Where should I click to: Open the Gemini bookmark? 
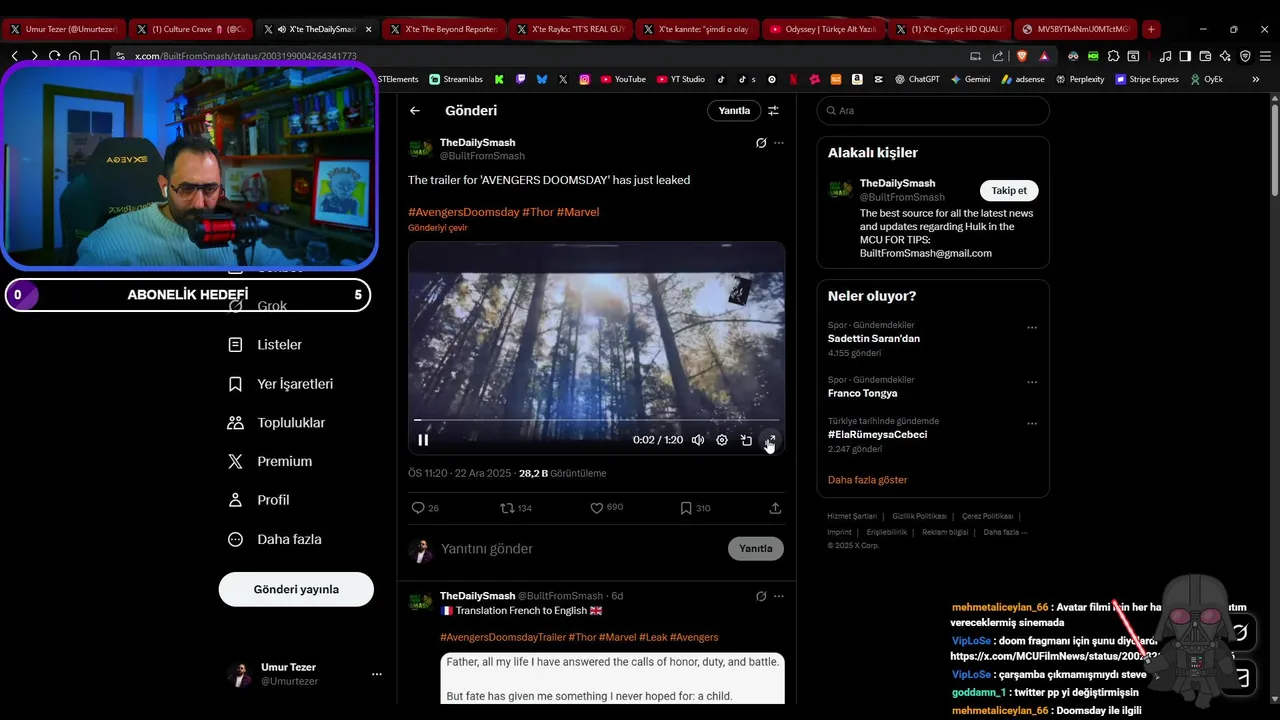970,79
